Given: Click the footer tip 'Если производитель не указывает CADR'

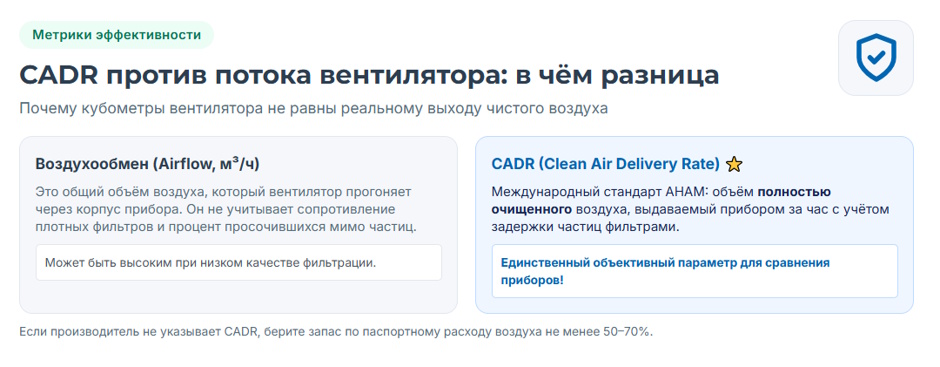Looking at the screenshot, I should (336, 332).
